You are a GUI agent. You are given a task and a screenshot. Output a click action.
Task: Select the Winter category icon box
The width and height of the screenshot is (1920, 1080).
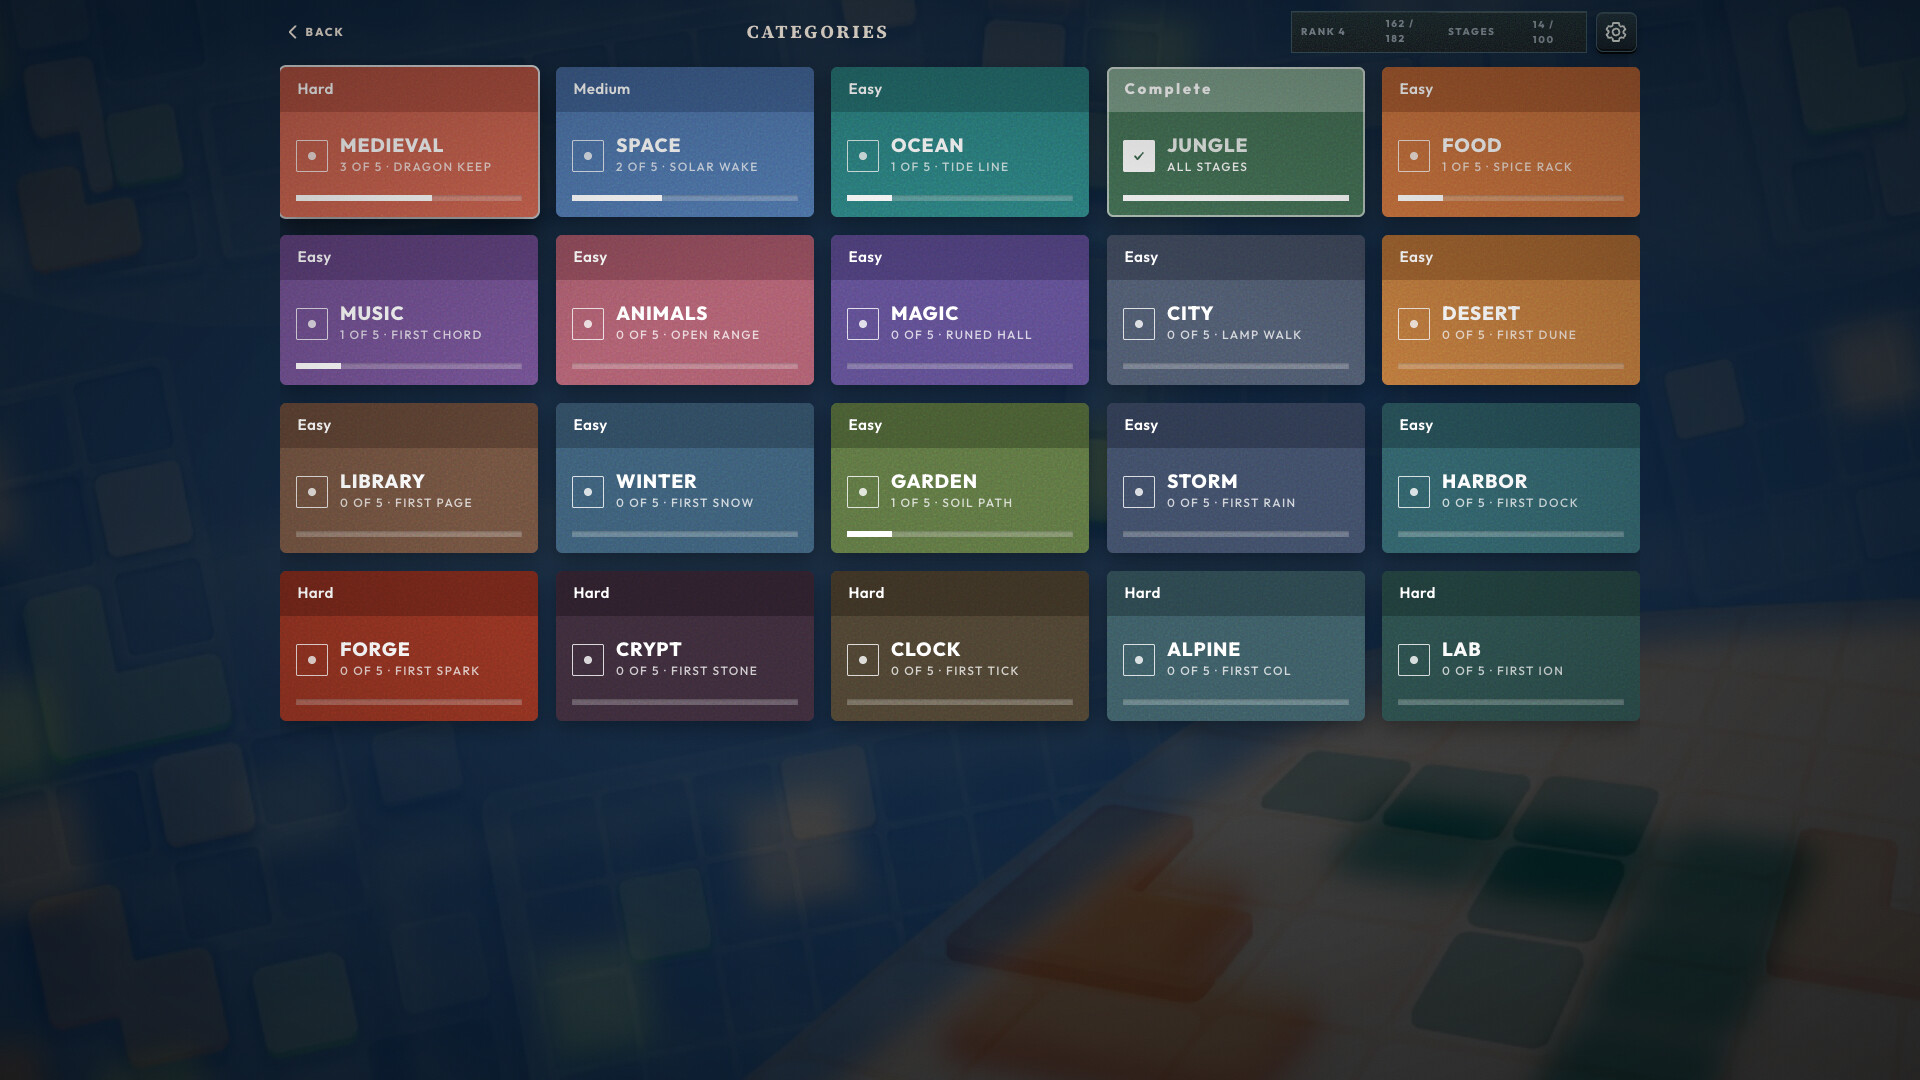coord(588,492)
